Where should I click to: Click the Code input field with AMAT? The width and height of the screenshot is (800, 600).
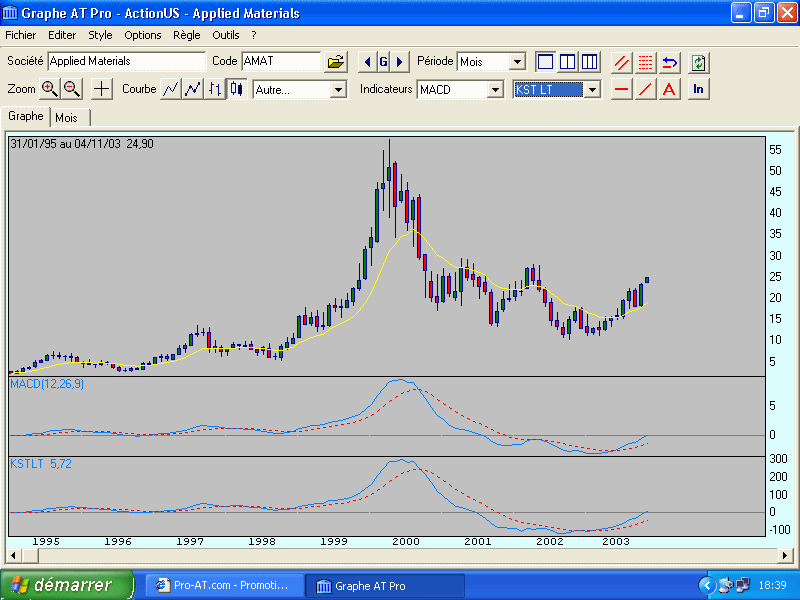click(281, 61)
